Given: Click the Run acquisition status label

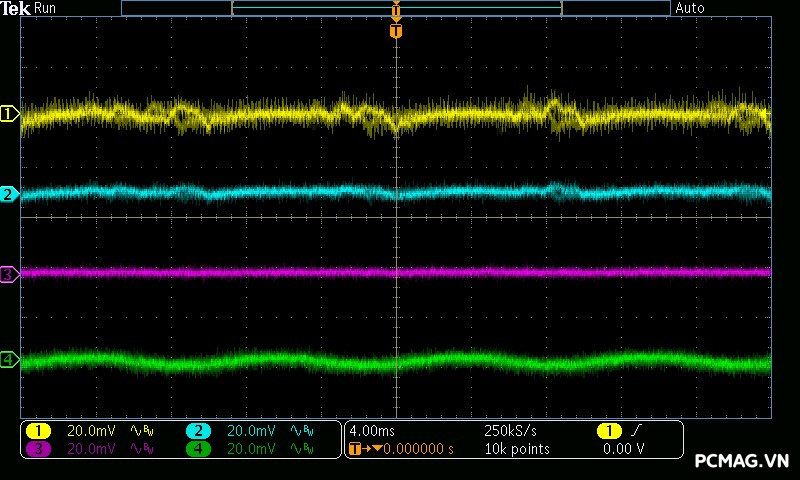Looking at the screenshot, I should 46,8.
